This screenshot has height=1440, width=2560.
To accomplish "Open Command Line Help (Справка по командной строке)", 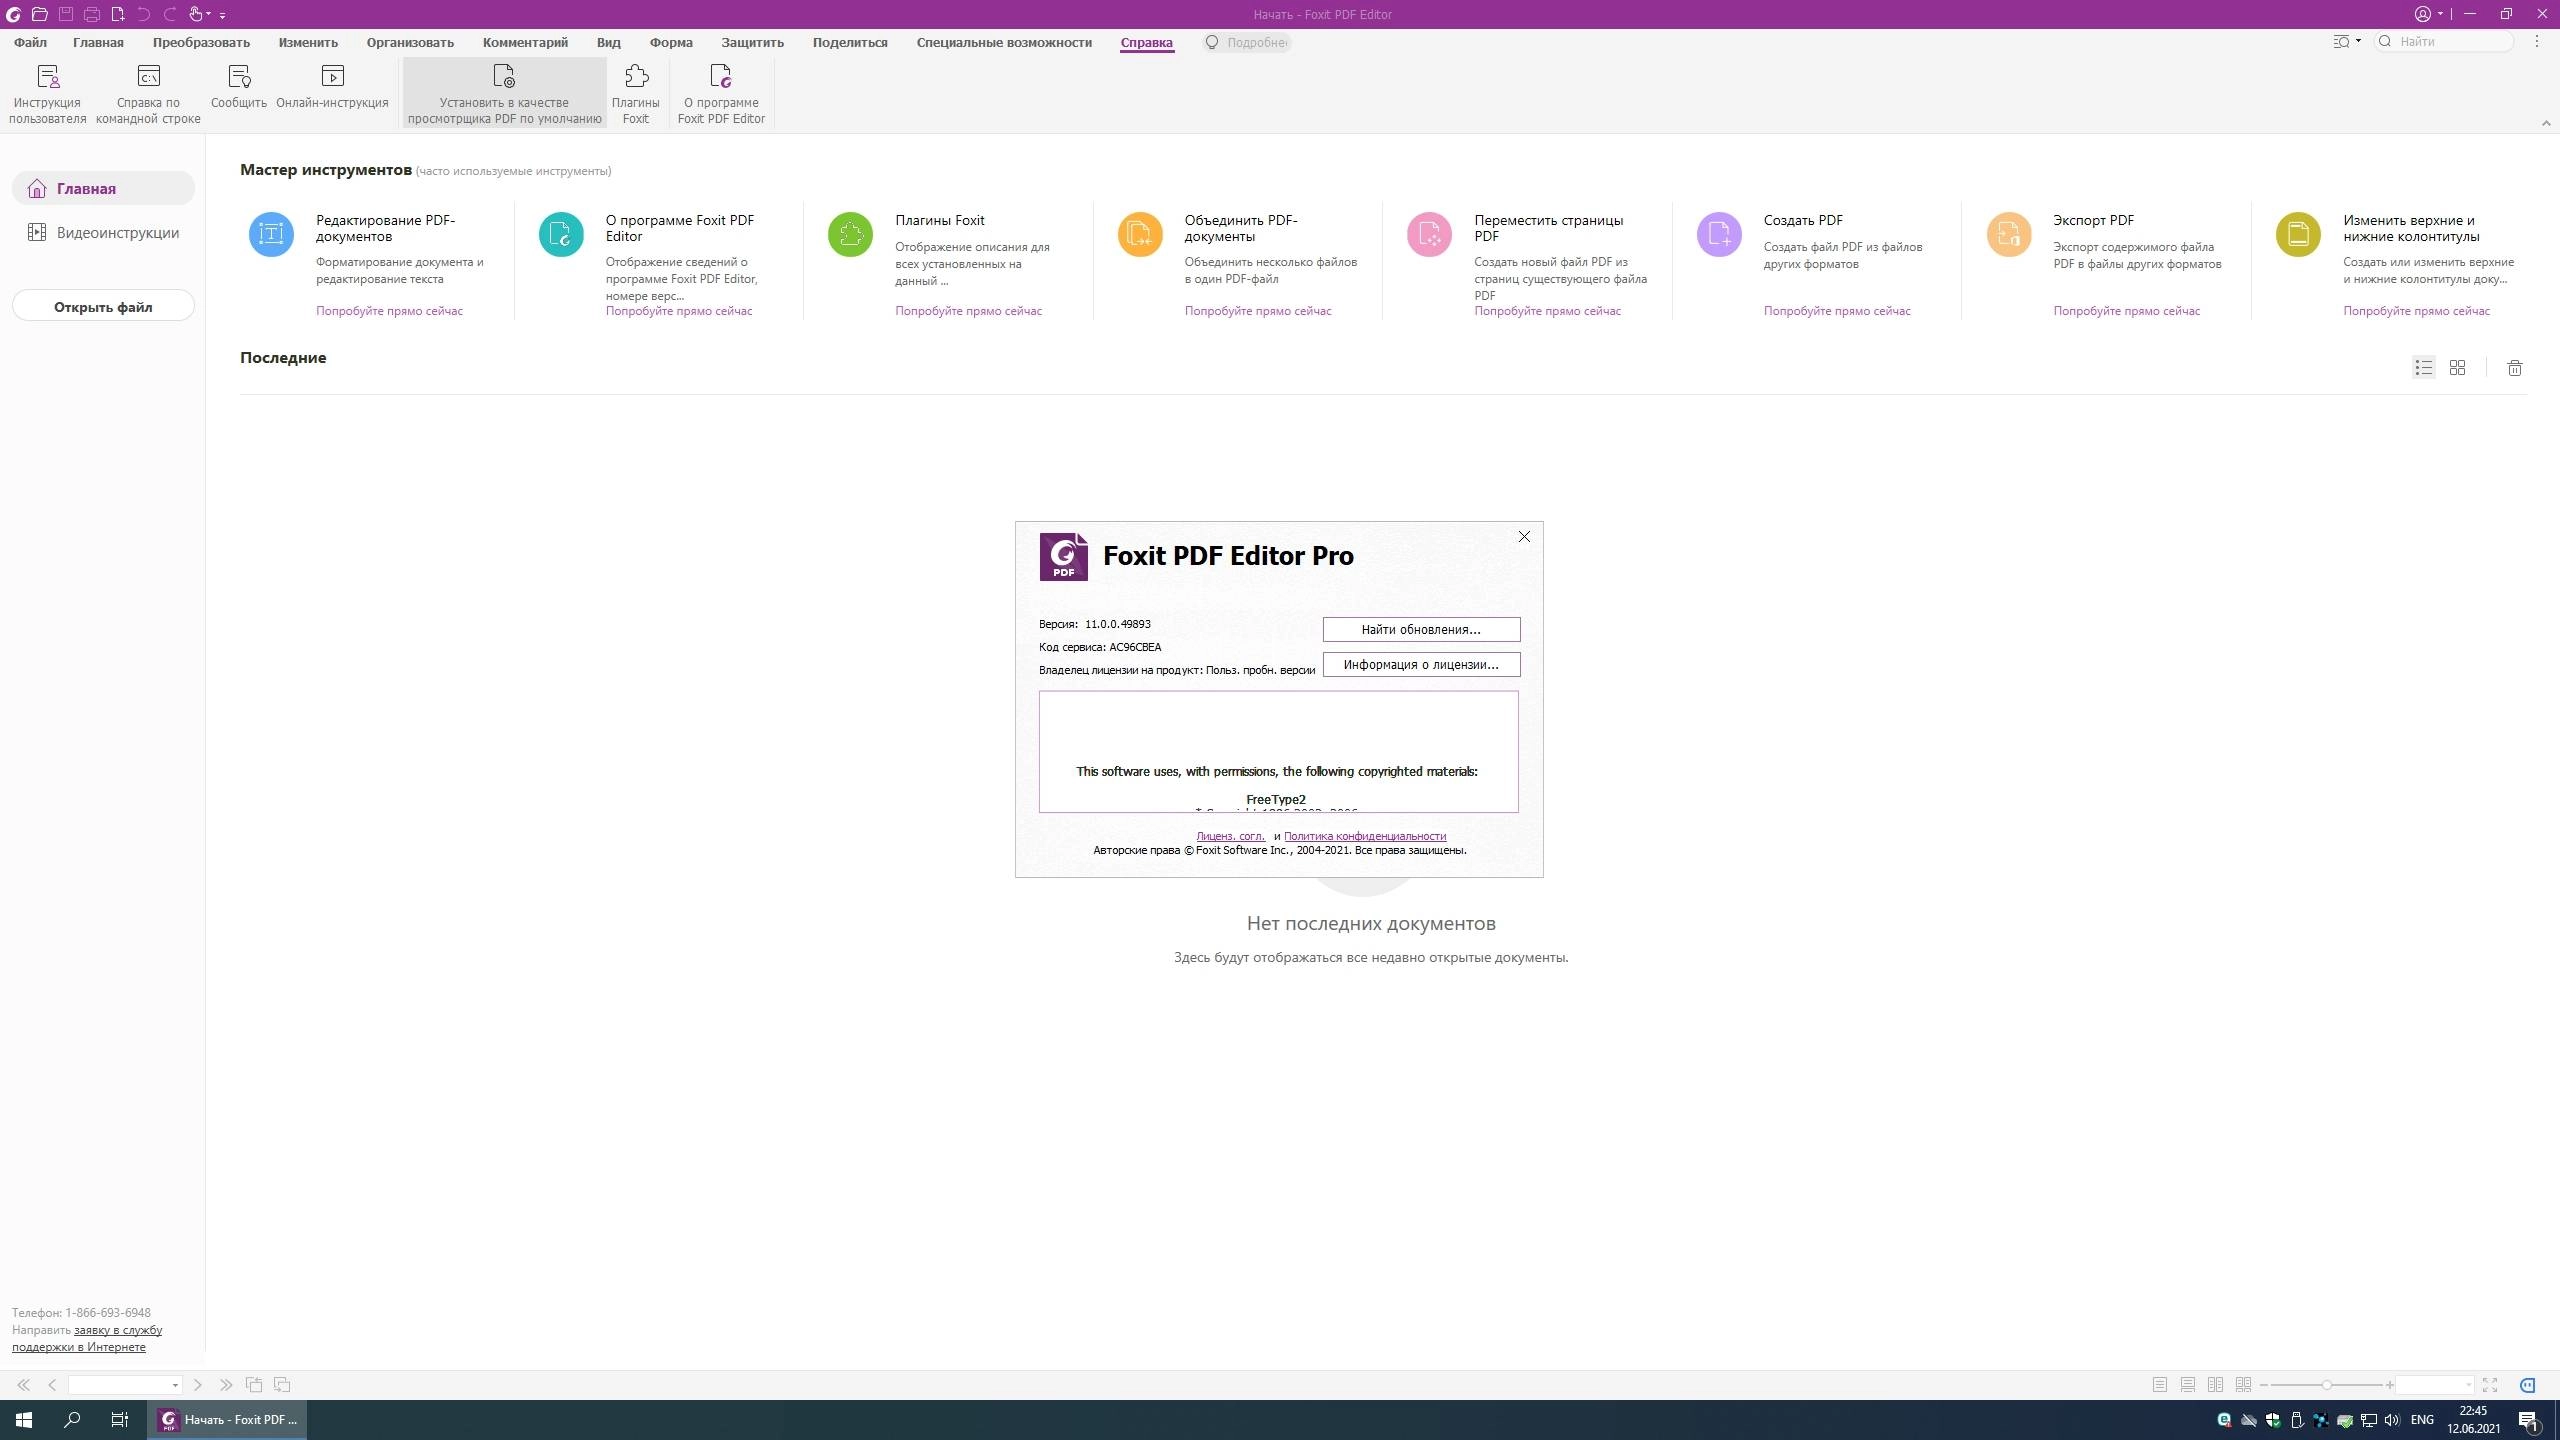I will click(148, 93).
